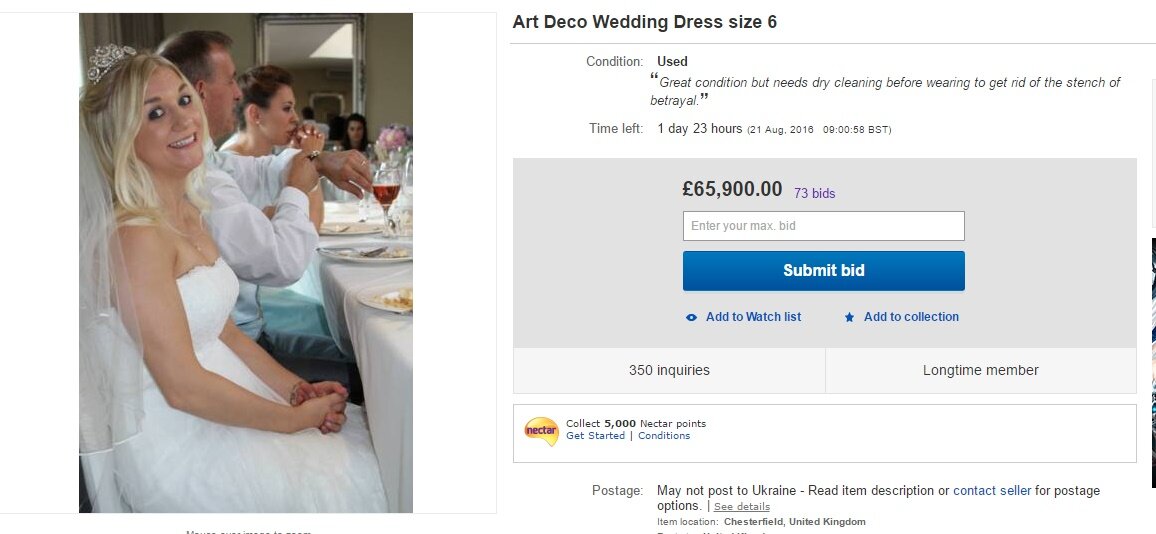Click the Add to collection text
The height and width of the screenshot is (534, 1156).
[x=911, y=317]
